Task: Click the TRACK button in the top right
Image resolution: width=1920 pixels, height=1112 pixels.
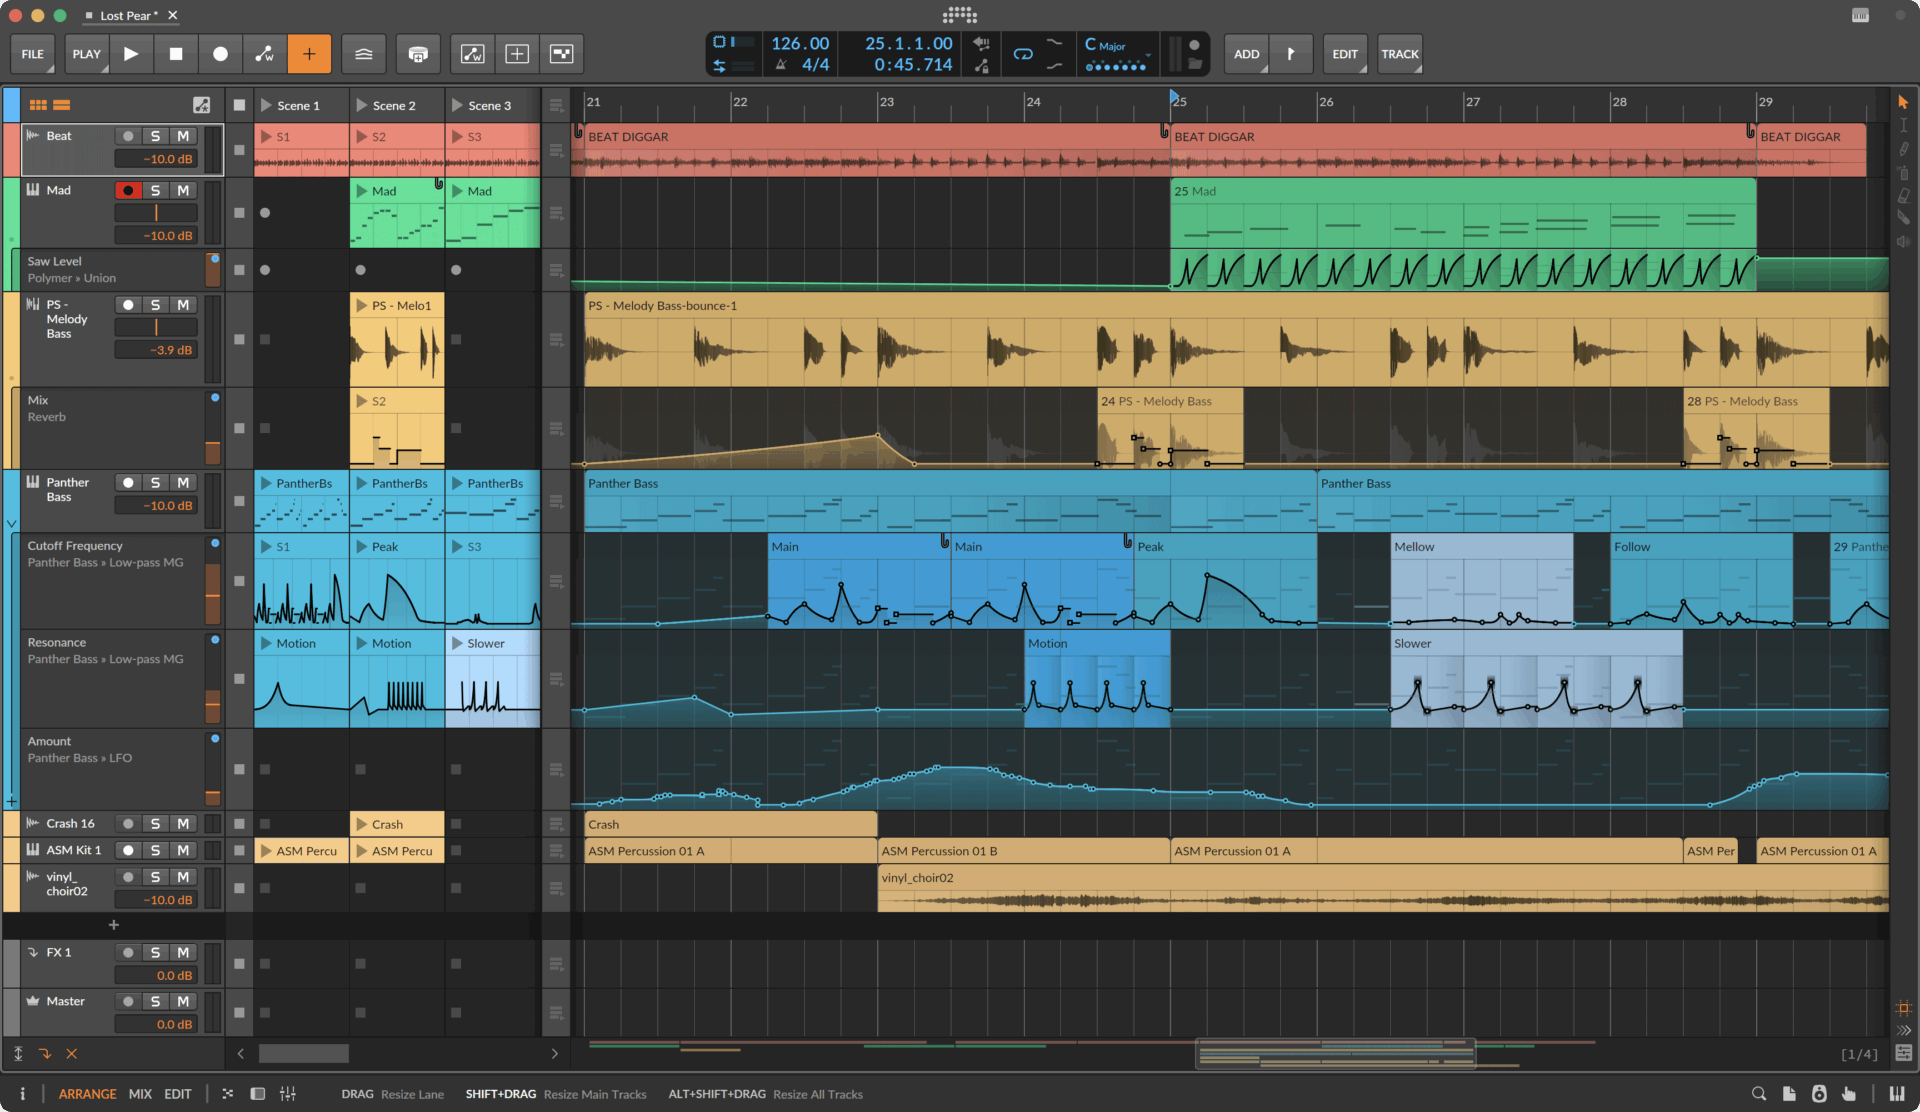Action: [x=1399, y=54]
